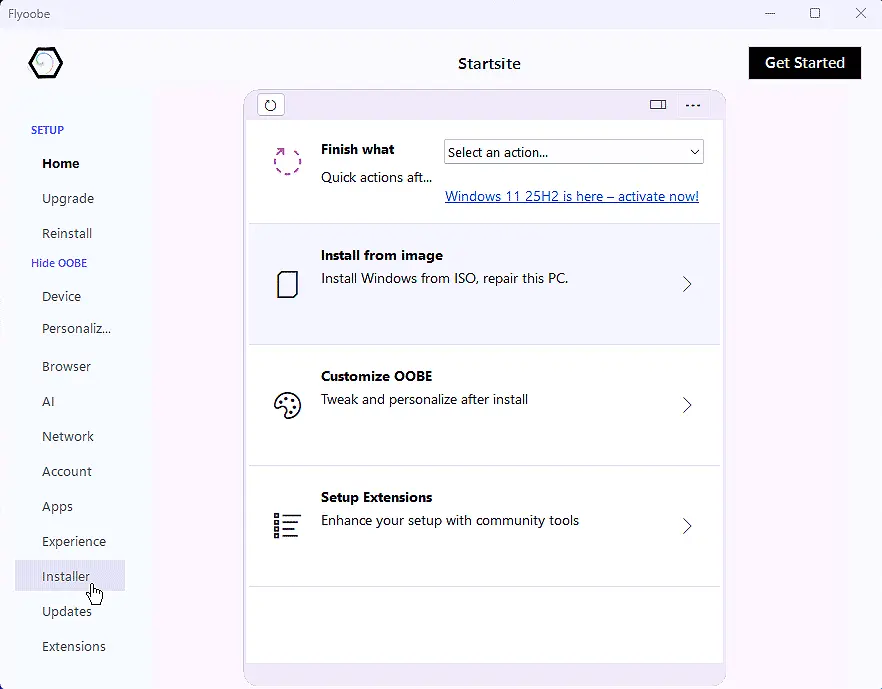Screen dimensions: 882x689
Task: Open the Select an action dropdown
Action: pos(573,152)
